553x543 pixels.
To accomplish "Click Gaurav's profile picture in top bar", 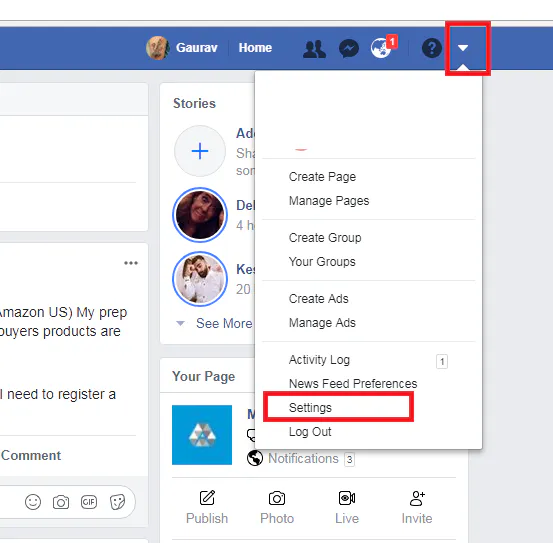I will click(157, 48).
